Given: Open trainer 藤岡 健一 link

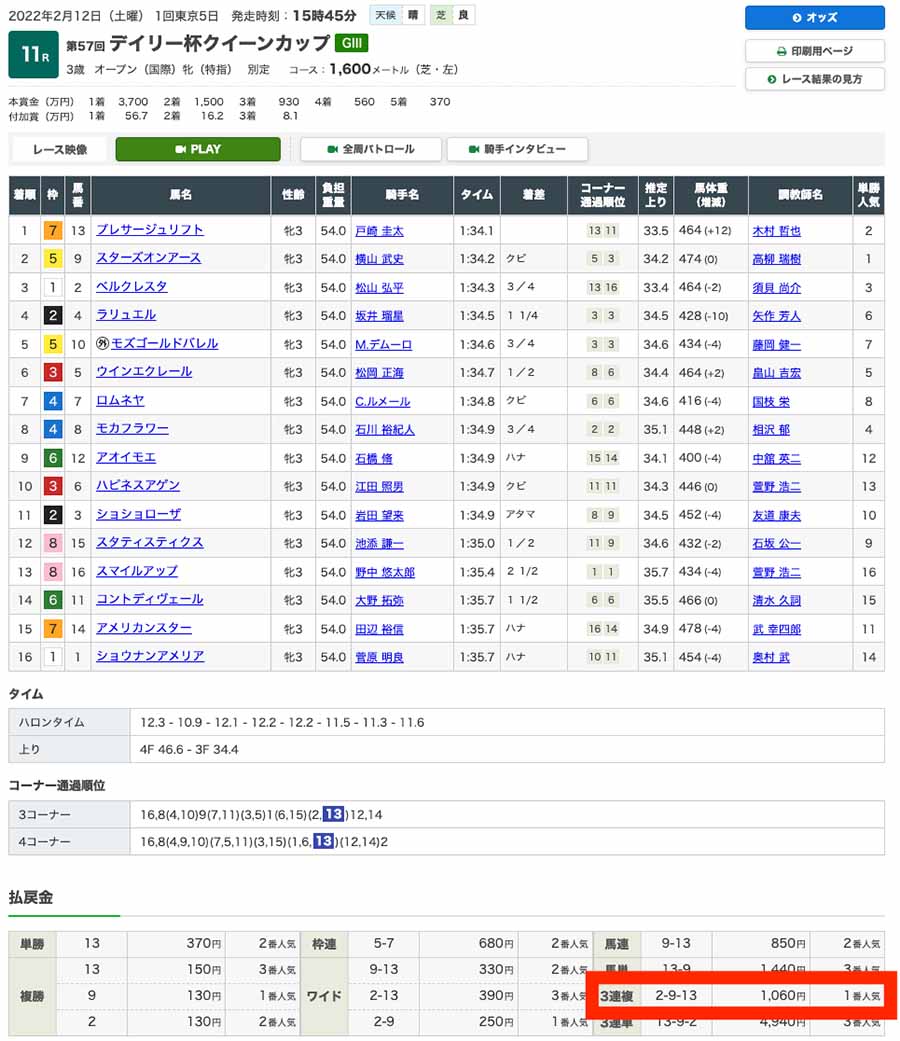Looking at the screenshot, I should [x=777, y=345].
